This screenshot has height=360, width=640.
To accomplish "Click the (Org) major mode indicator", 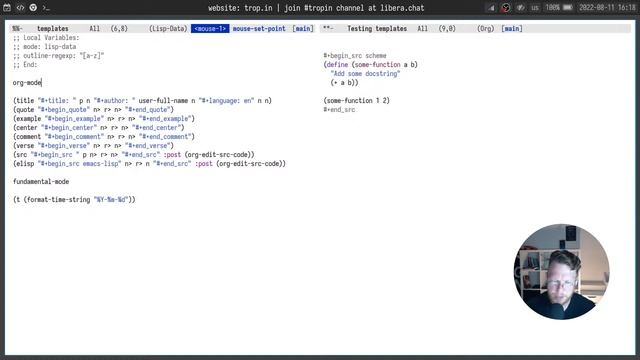I will coord(485,29).
